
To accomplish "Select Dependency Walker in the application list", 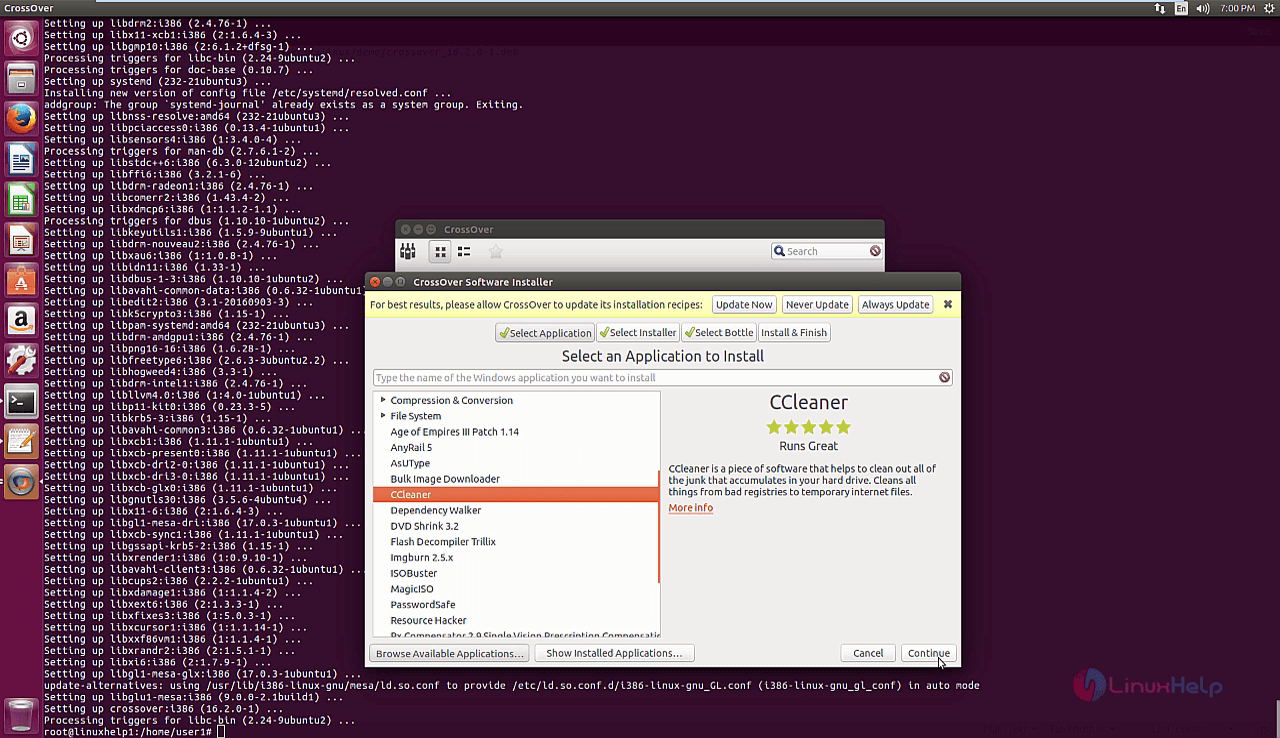I will (435, 510).
